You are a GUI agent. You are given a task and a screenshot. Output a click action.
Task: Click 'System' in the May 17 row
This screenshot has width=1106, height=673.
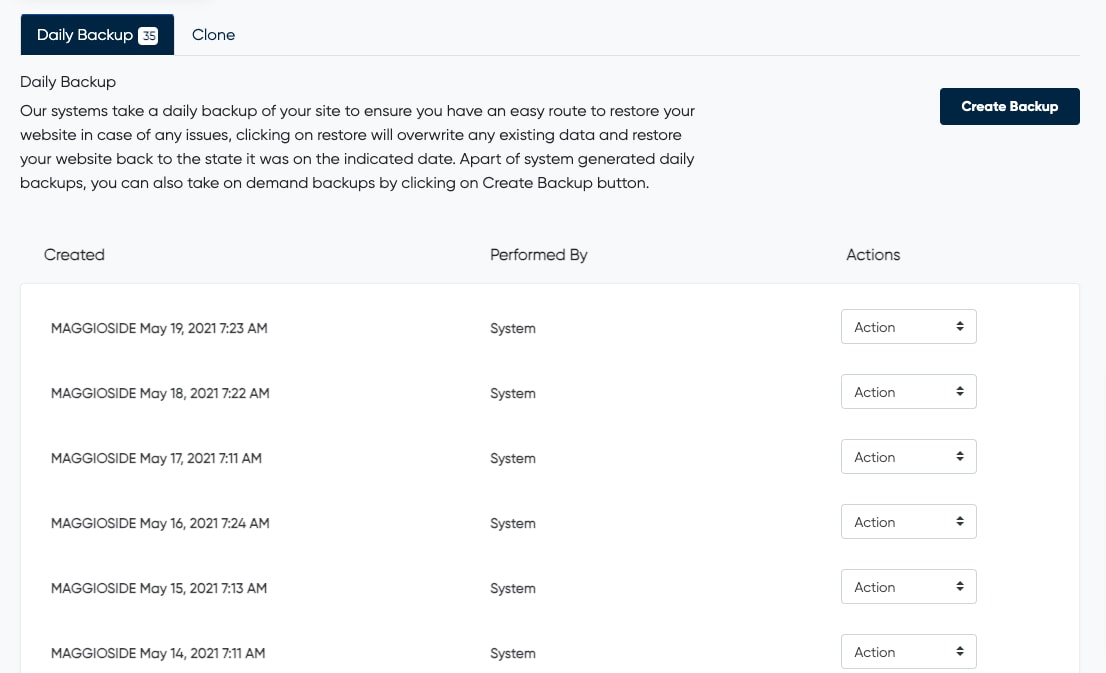[513, 458]
